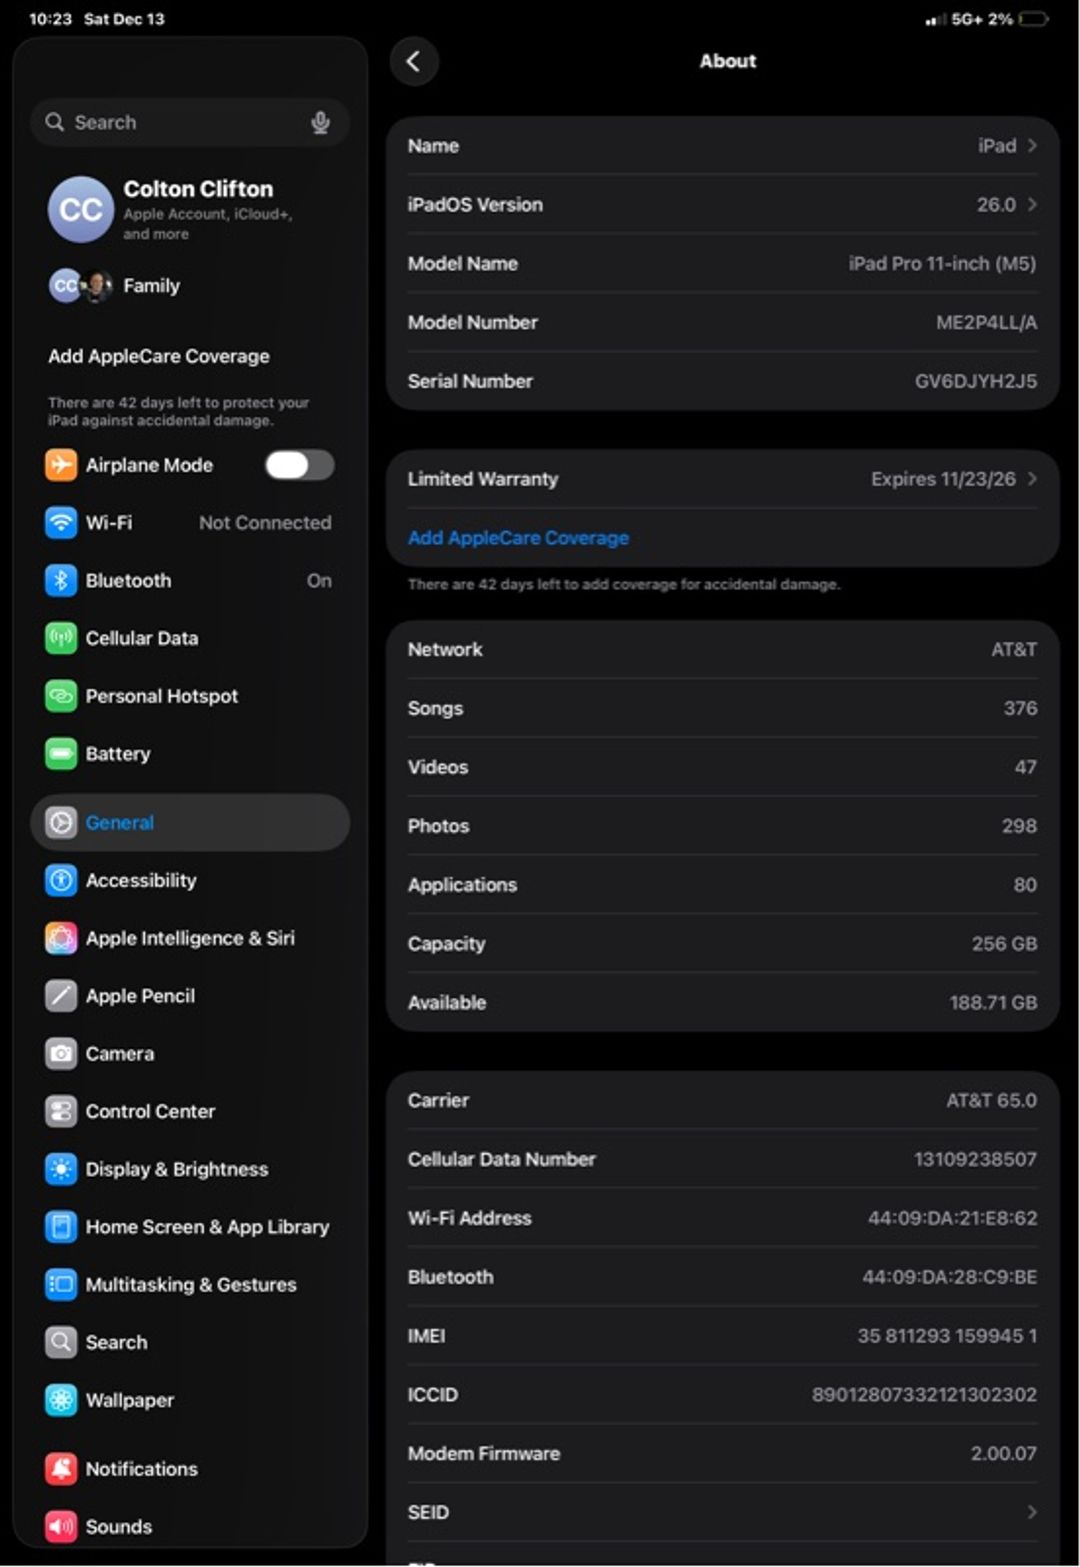The width and height of the screenshot is (1080, 1567).
Task: Expand the iPadOS Version 26.0 row
Action: pyautogui.click(x=720, y=204)
